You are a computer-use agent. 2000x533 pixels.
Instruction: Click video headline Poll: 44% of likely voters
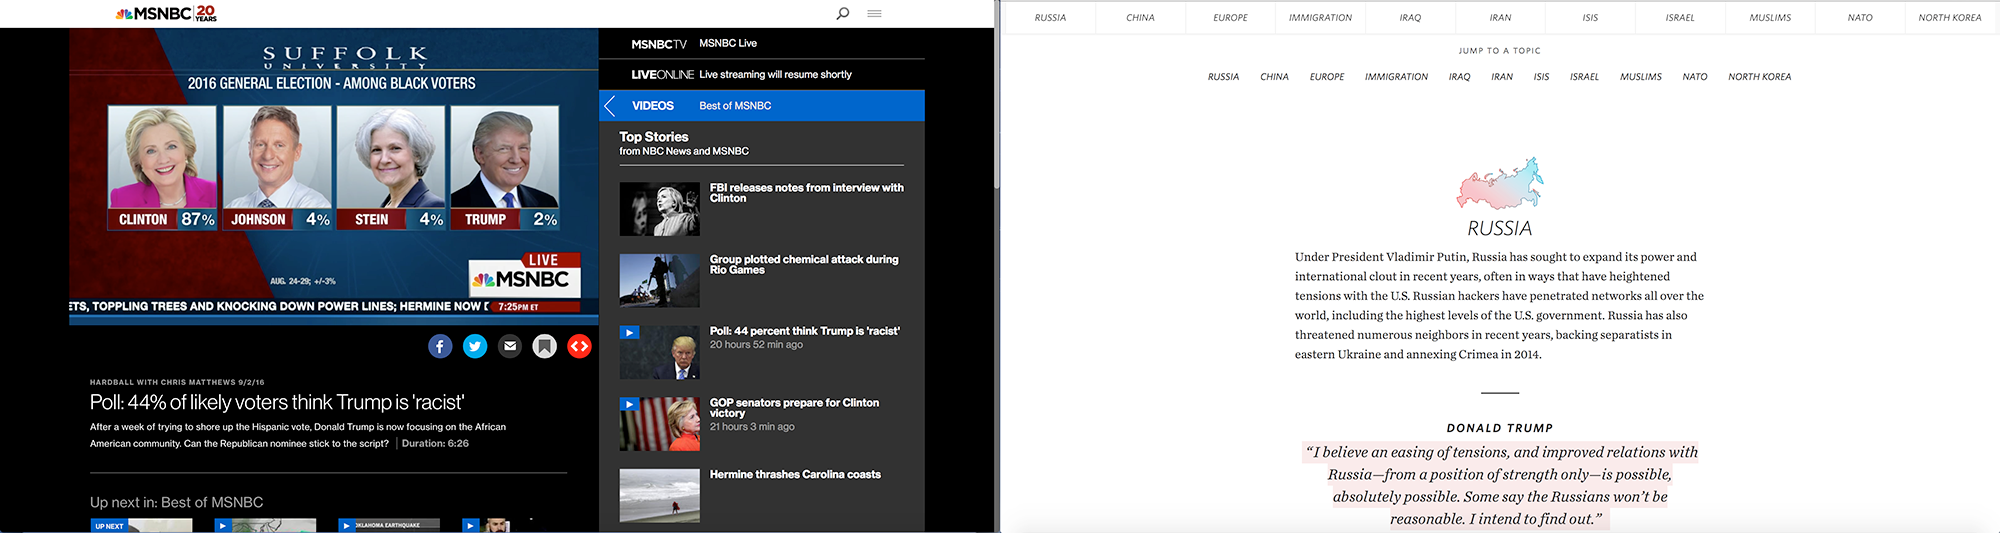point(277,402)
